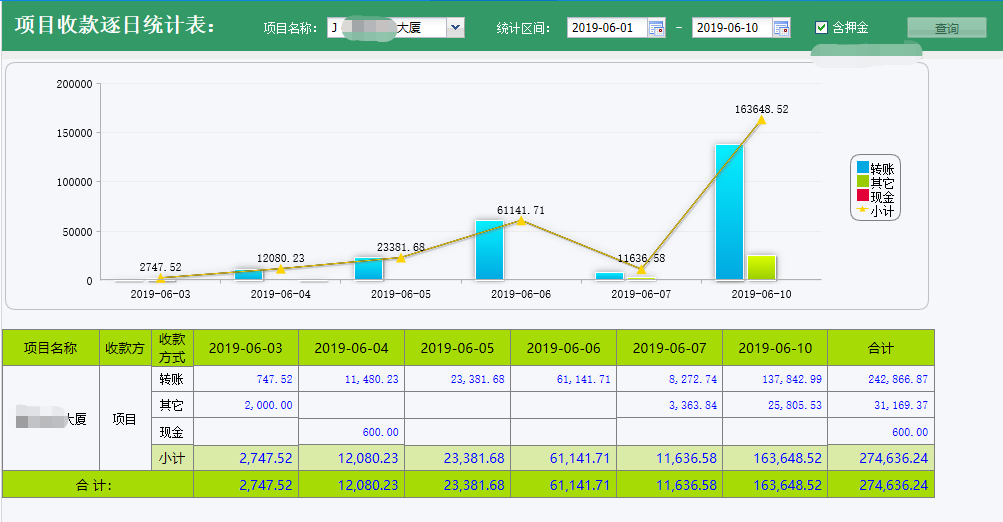Image resolution: width=1003 pixels, height=522 pixels.
Task: Toggle the 含押金 checkbox
Action: point(822,28)
